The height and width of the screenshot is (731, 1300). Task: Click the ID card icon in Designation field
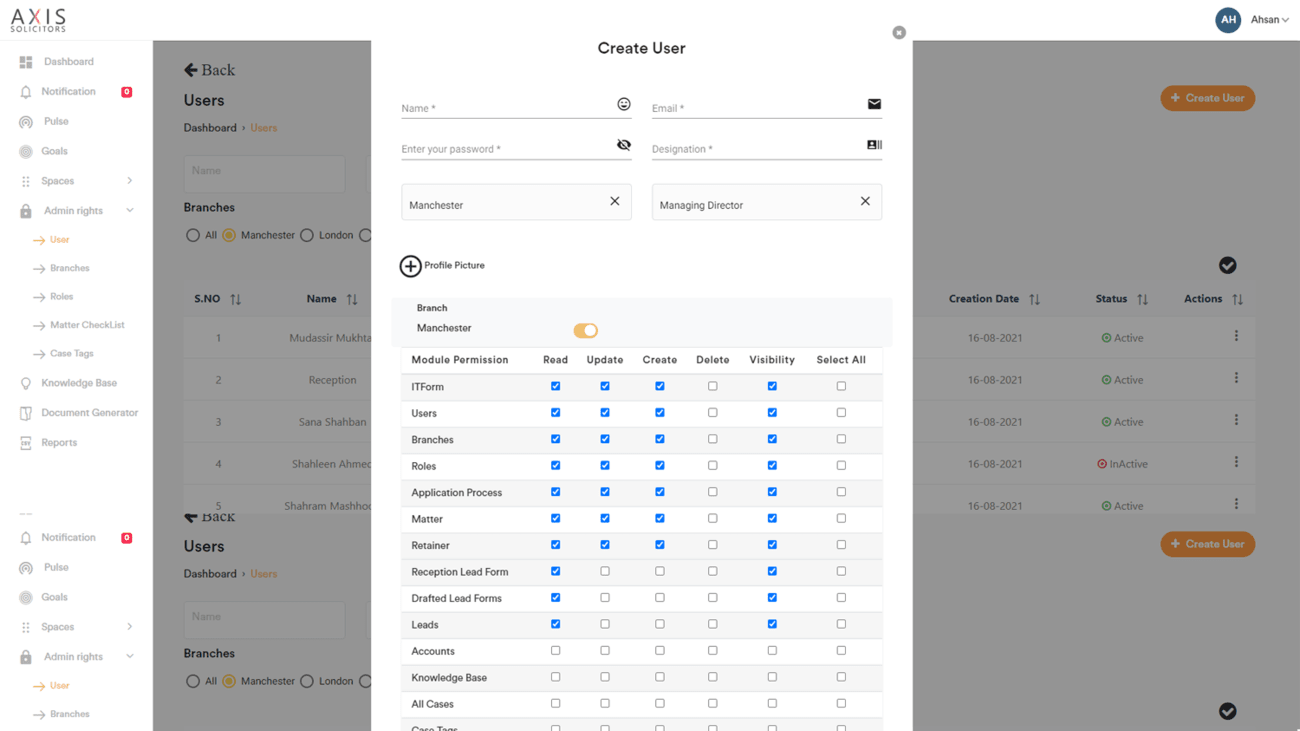pyautogui.click(x=874, y=145)
